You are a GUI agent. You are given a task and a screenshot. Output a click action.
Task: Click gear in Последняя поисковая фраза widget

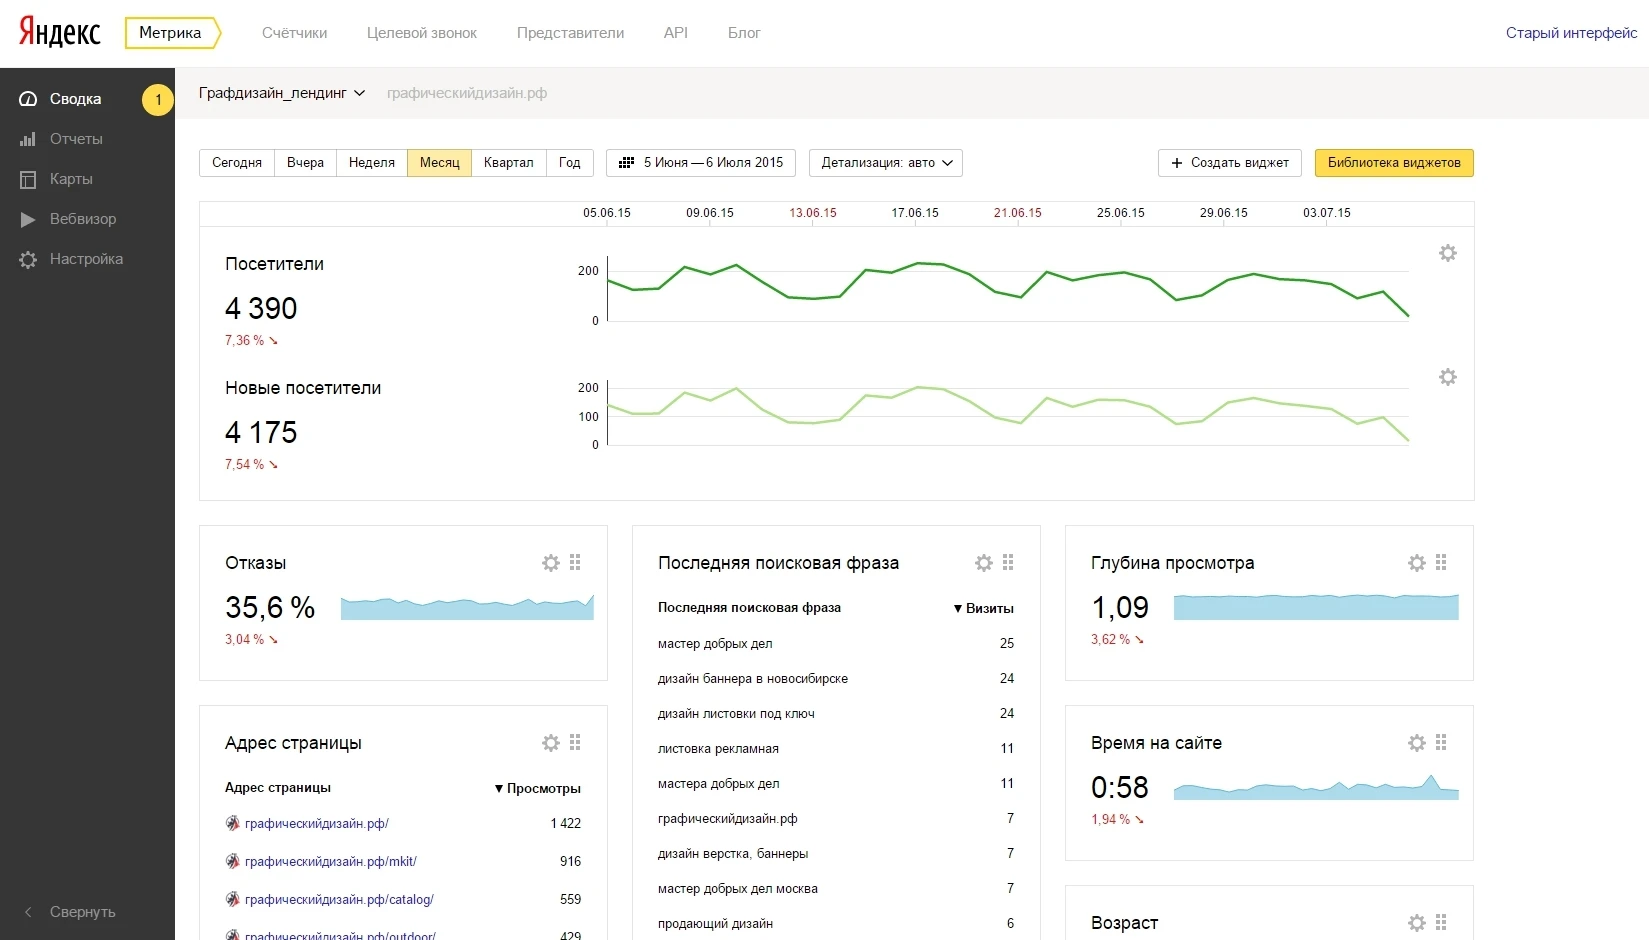(984, 563)
